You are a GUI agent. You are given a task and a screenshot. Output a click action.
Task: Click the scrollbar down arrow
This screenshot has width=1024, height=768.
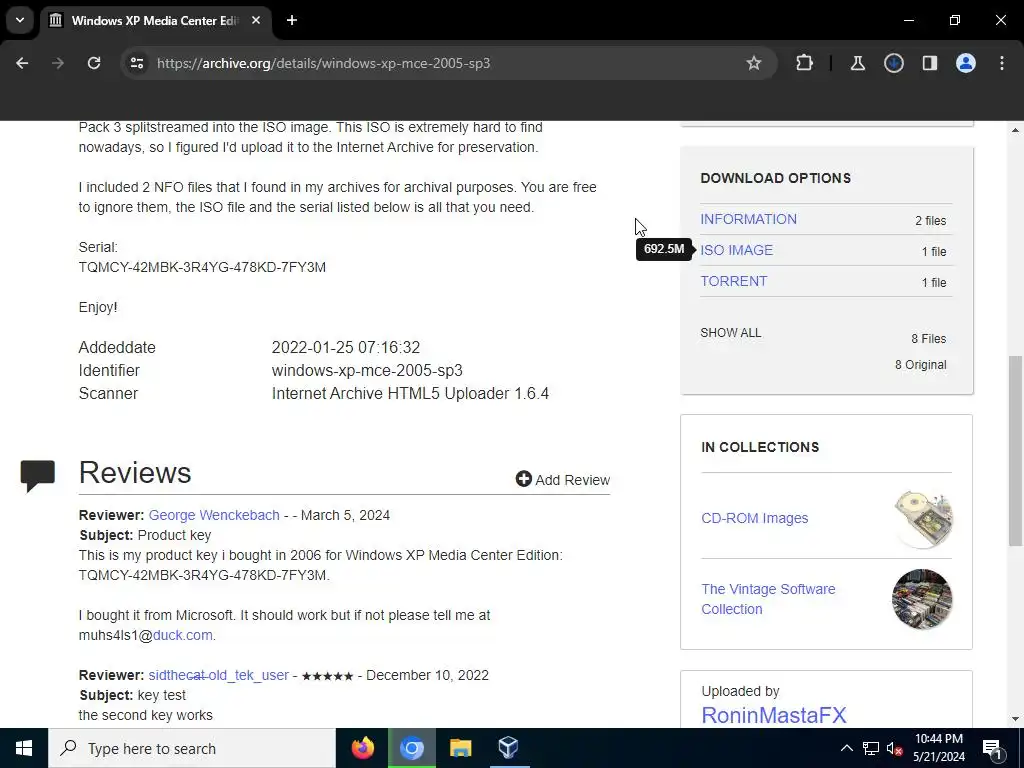(x=1016, y=719)
